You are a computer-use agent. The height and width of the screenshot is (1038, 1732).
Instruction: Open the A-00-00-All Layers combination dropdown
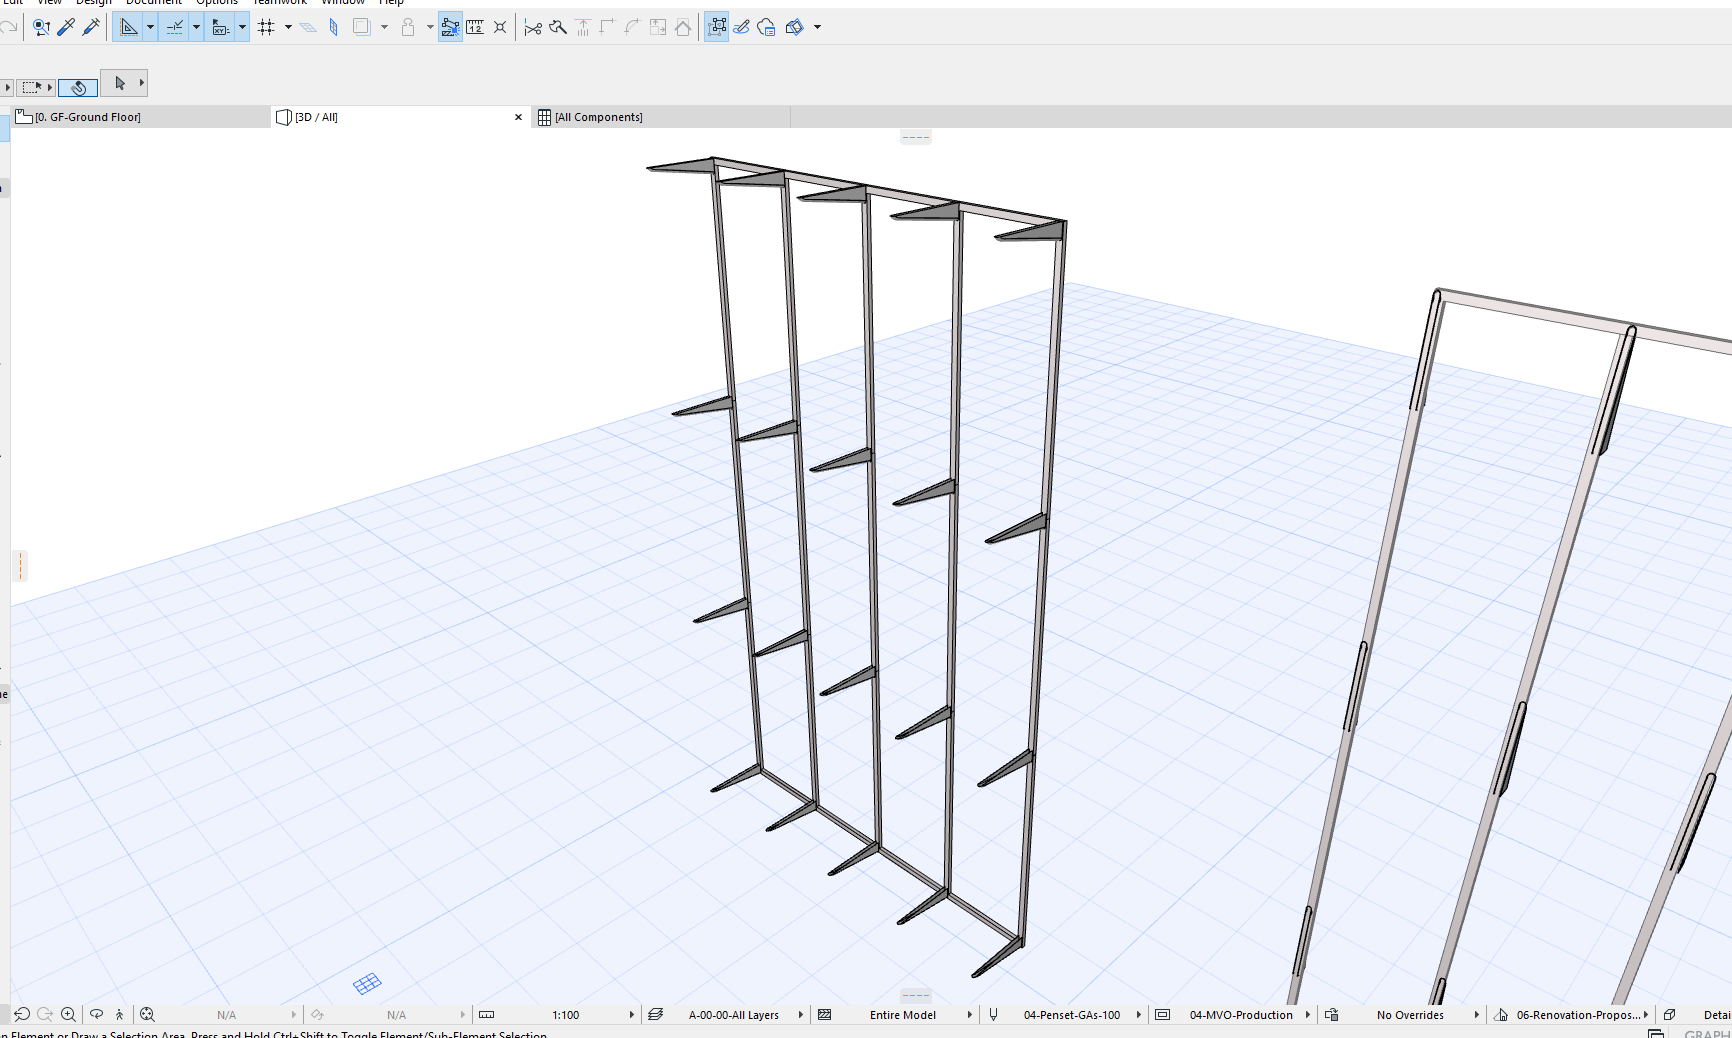pos(733,1014)
